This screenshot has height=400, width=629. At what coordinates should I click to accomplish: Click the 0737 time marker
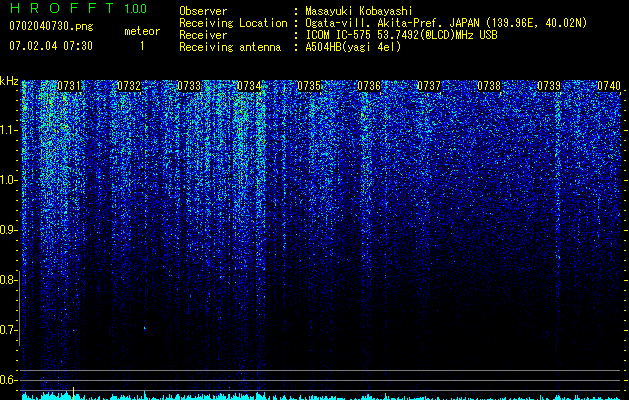tap(429, 86)
